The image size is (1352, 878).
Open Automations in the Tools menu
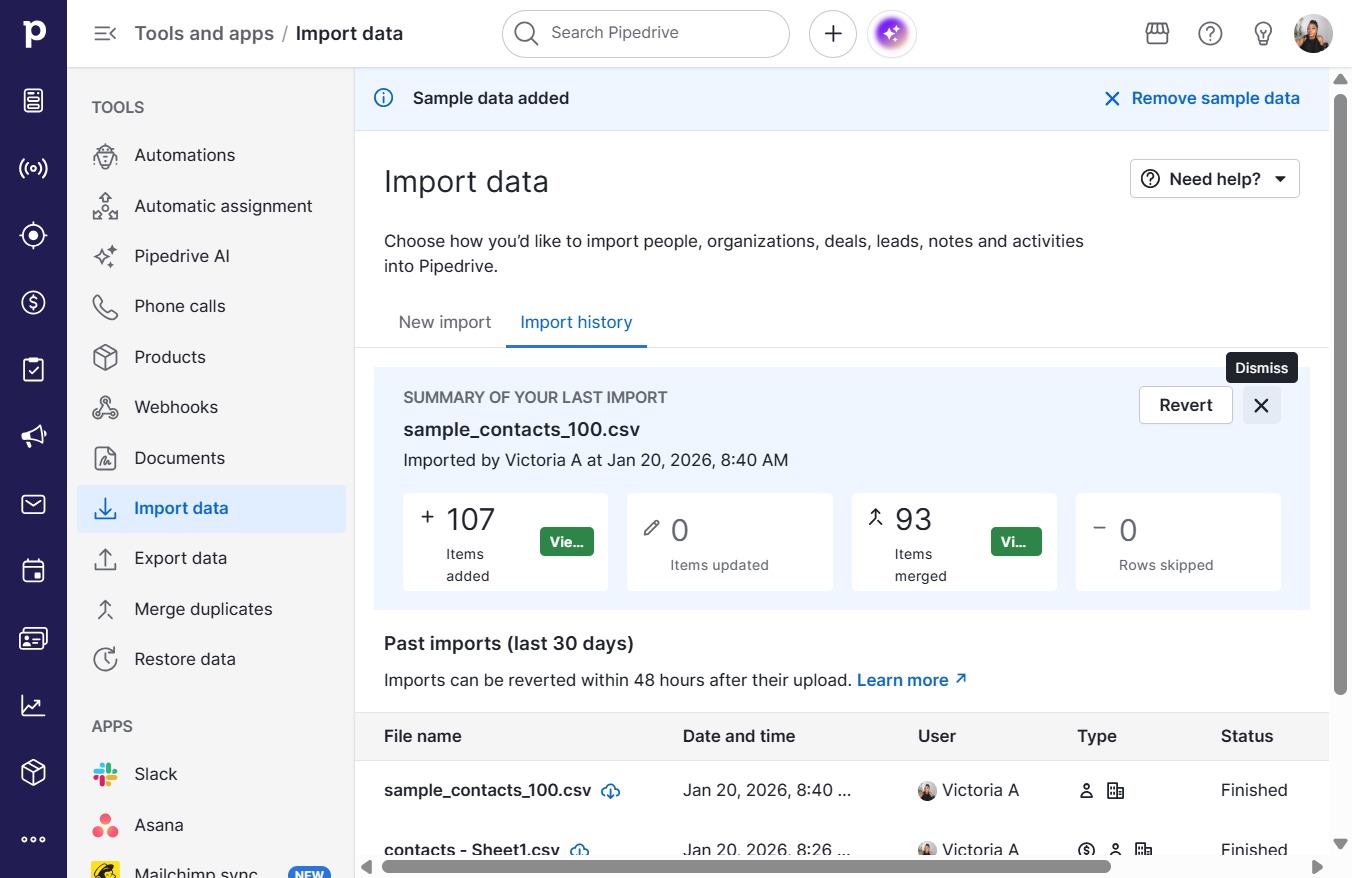point(211,156)
